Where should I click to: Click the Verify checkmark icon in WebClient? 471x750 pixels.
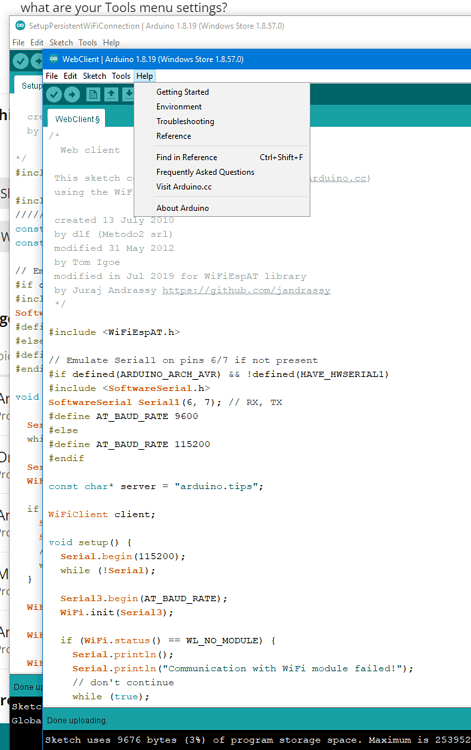[x=54, y=95]
